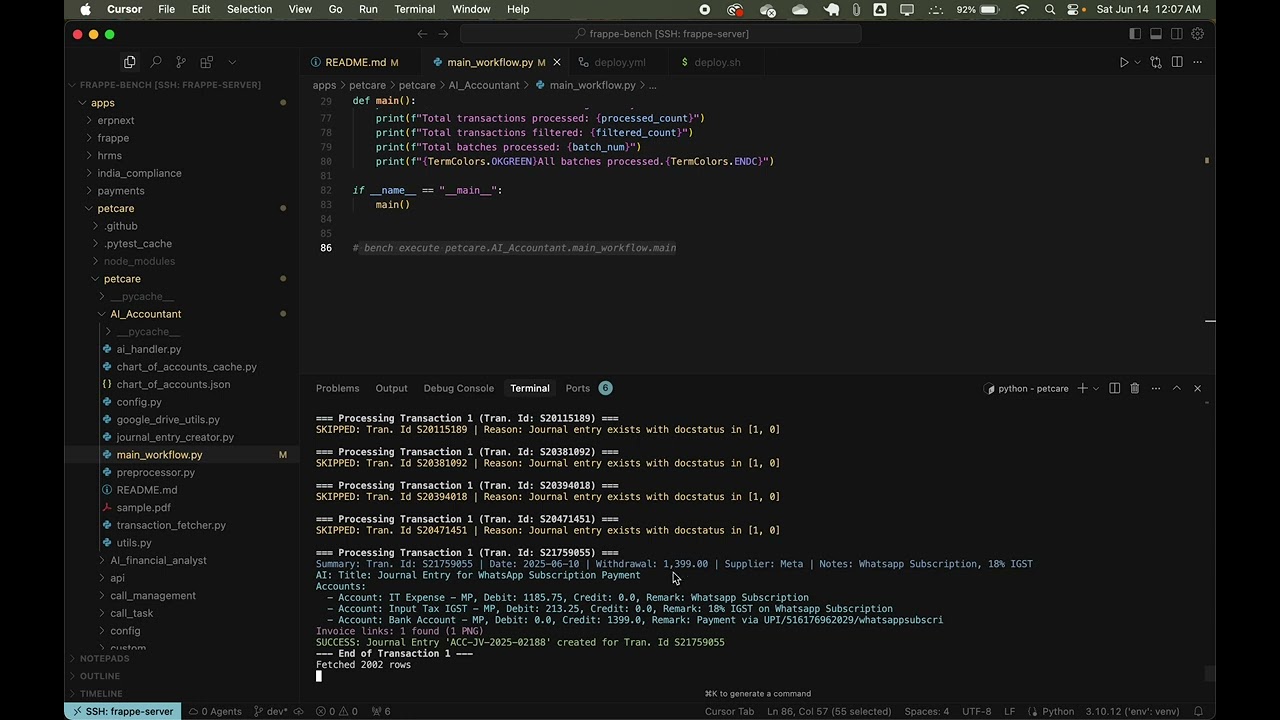The image size is (1280, 720).
Task: Toggle the primary sidebar layout button
Action: 1135,33
